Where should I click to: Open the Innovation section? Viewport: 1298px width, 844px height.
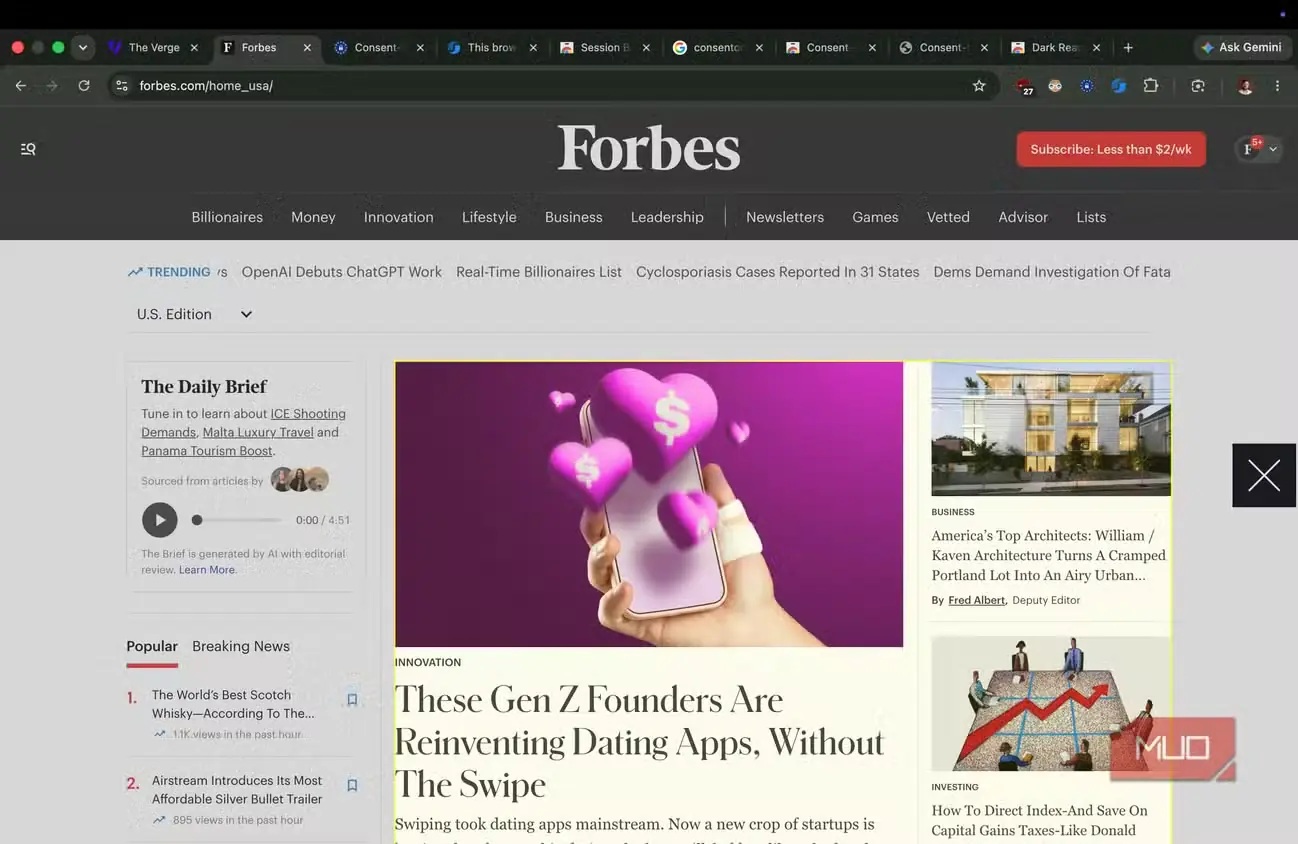[x=398, y=217]
